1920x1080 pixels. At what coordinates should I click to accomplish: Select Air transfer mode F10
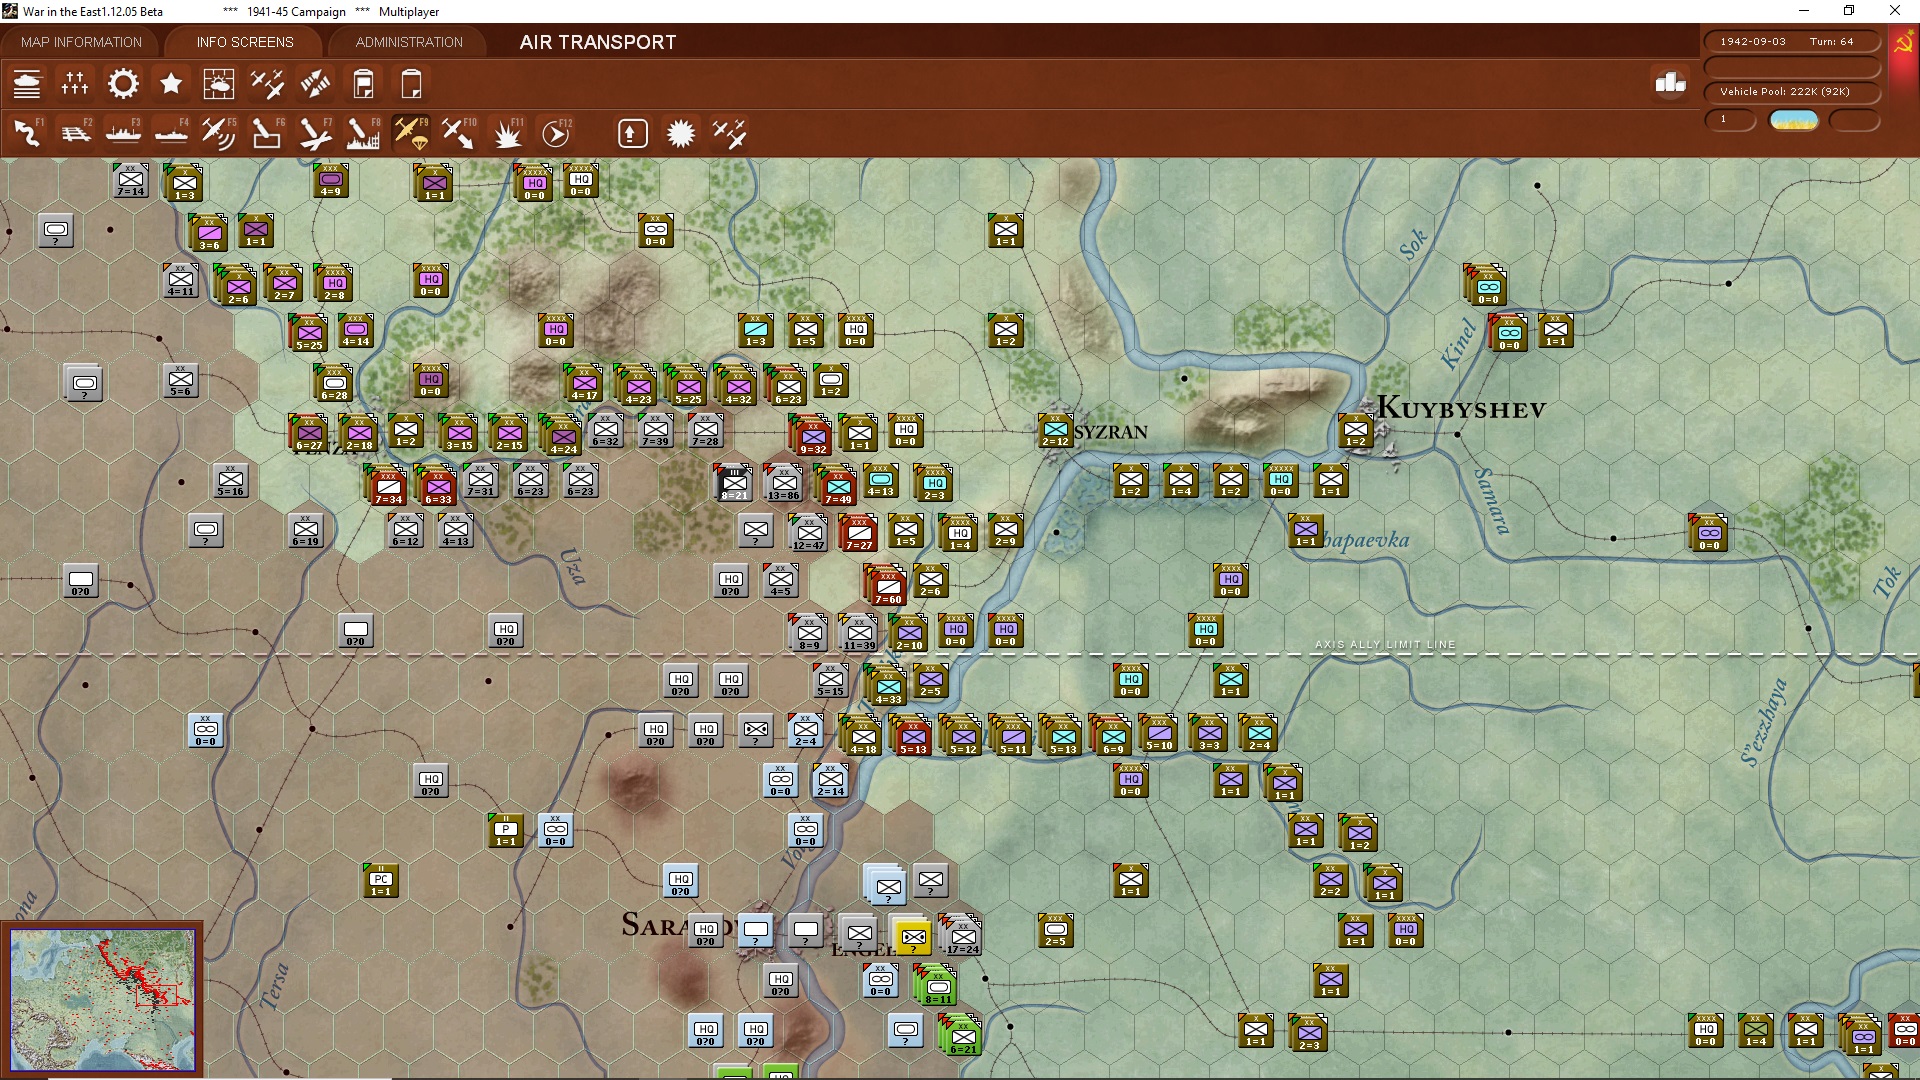pos(459,133)
